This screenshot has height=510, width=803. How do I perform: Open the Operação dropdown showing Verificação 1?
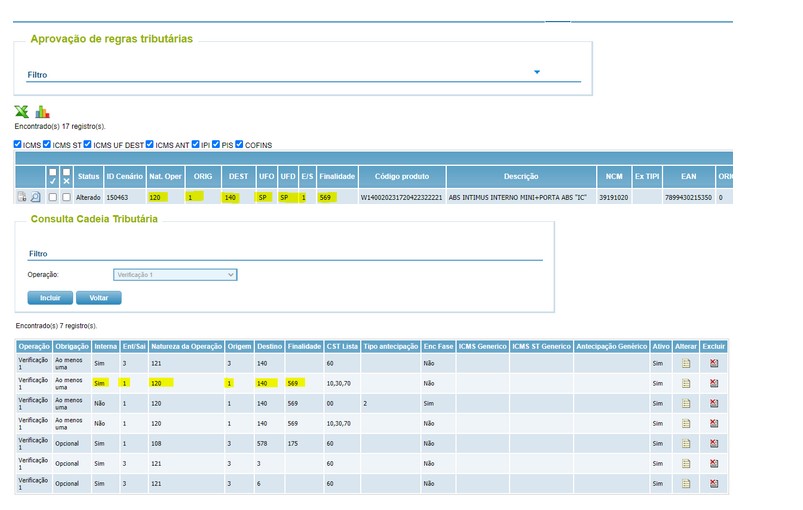pyautogui.click(x=175, y=275)
